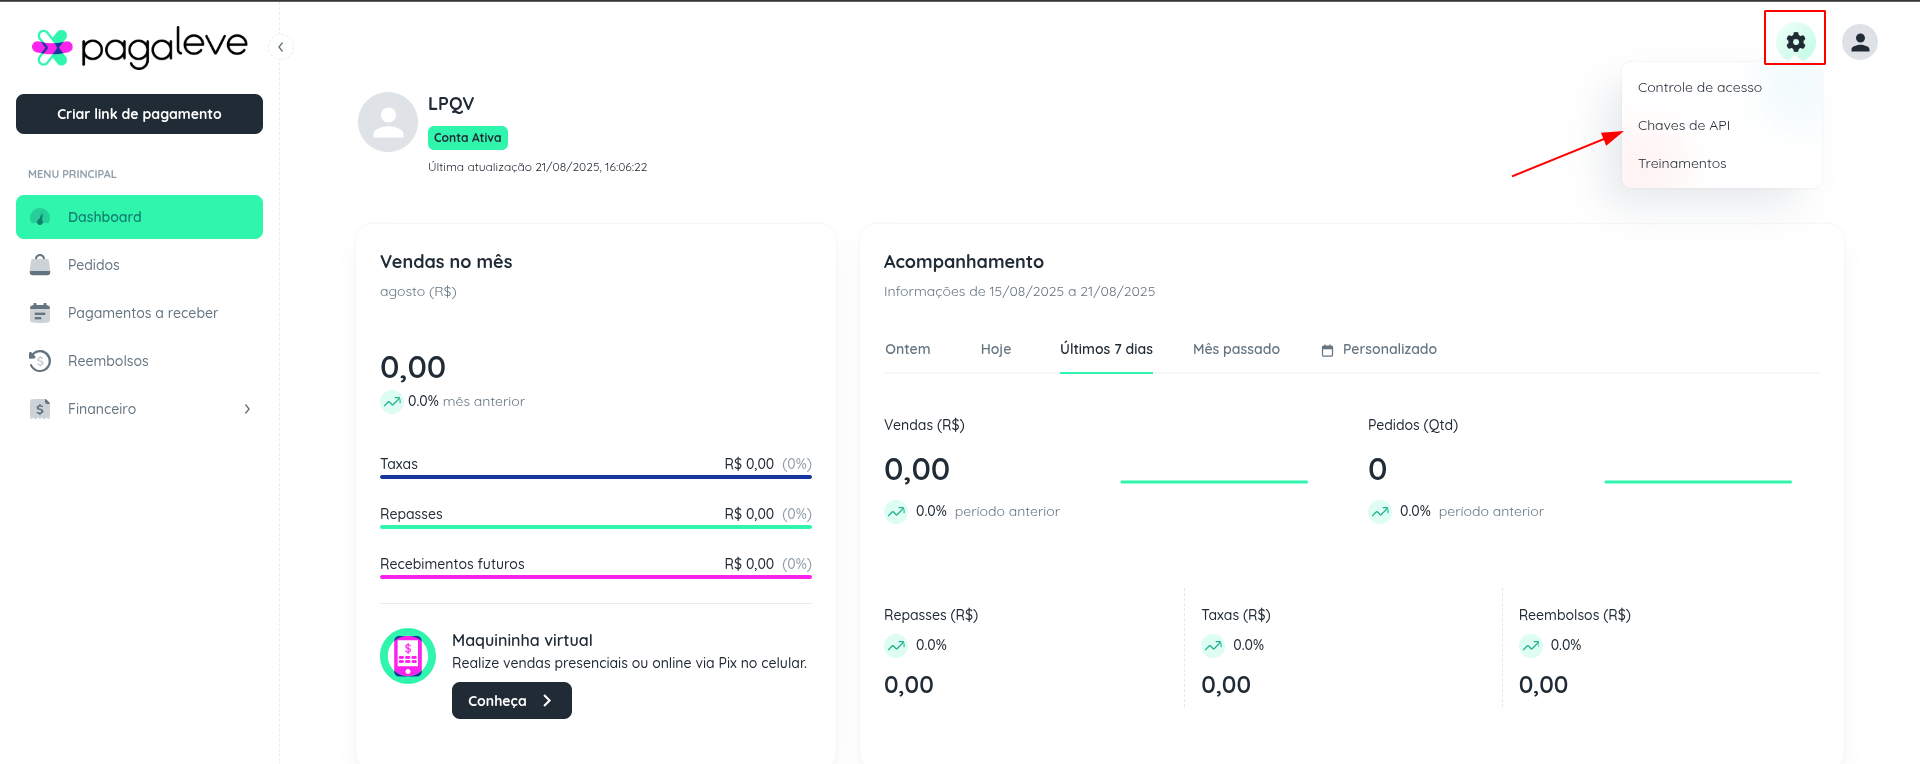Select Chaves de API menu option
The image size is (1920, 764).
point(1683,125)
